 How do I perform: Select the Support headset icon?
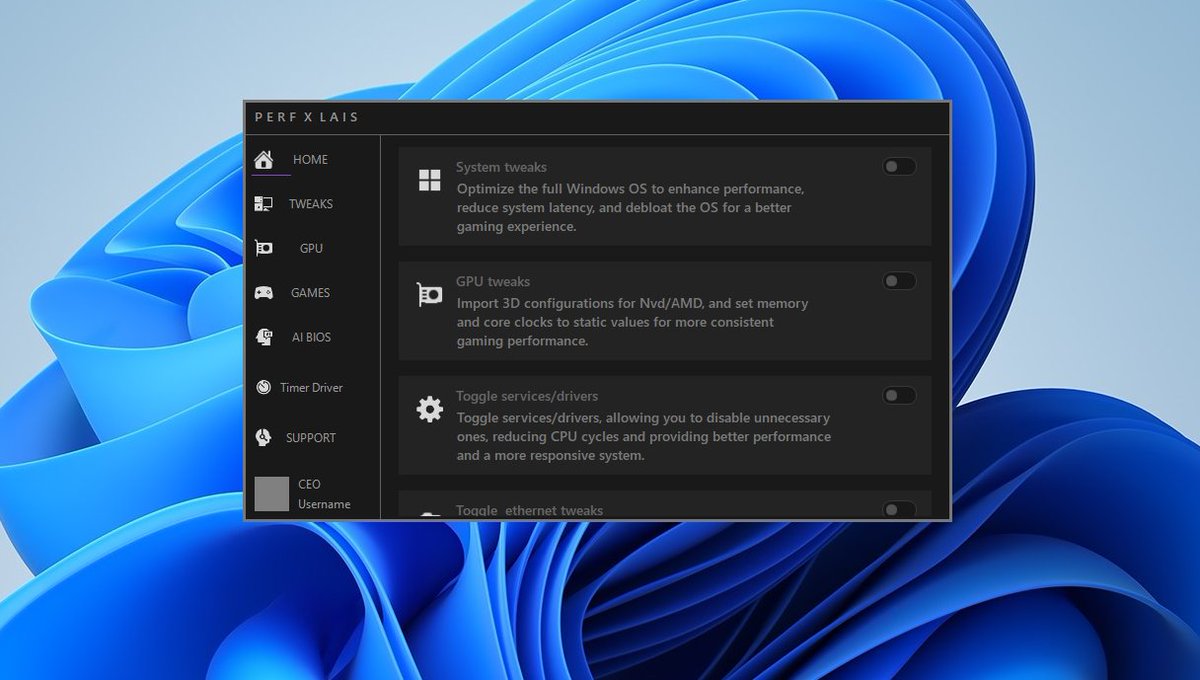(264, 437)
